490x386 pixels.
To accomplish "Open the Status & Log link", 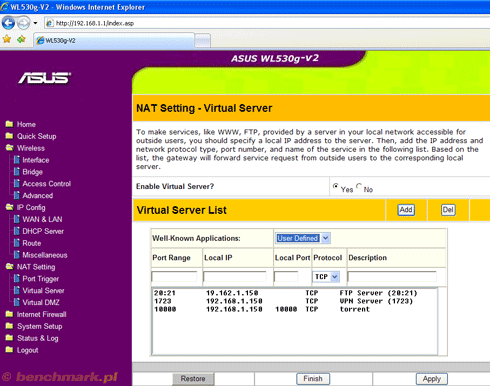I will pos(38,338).
